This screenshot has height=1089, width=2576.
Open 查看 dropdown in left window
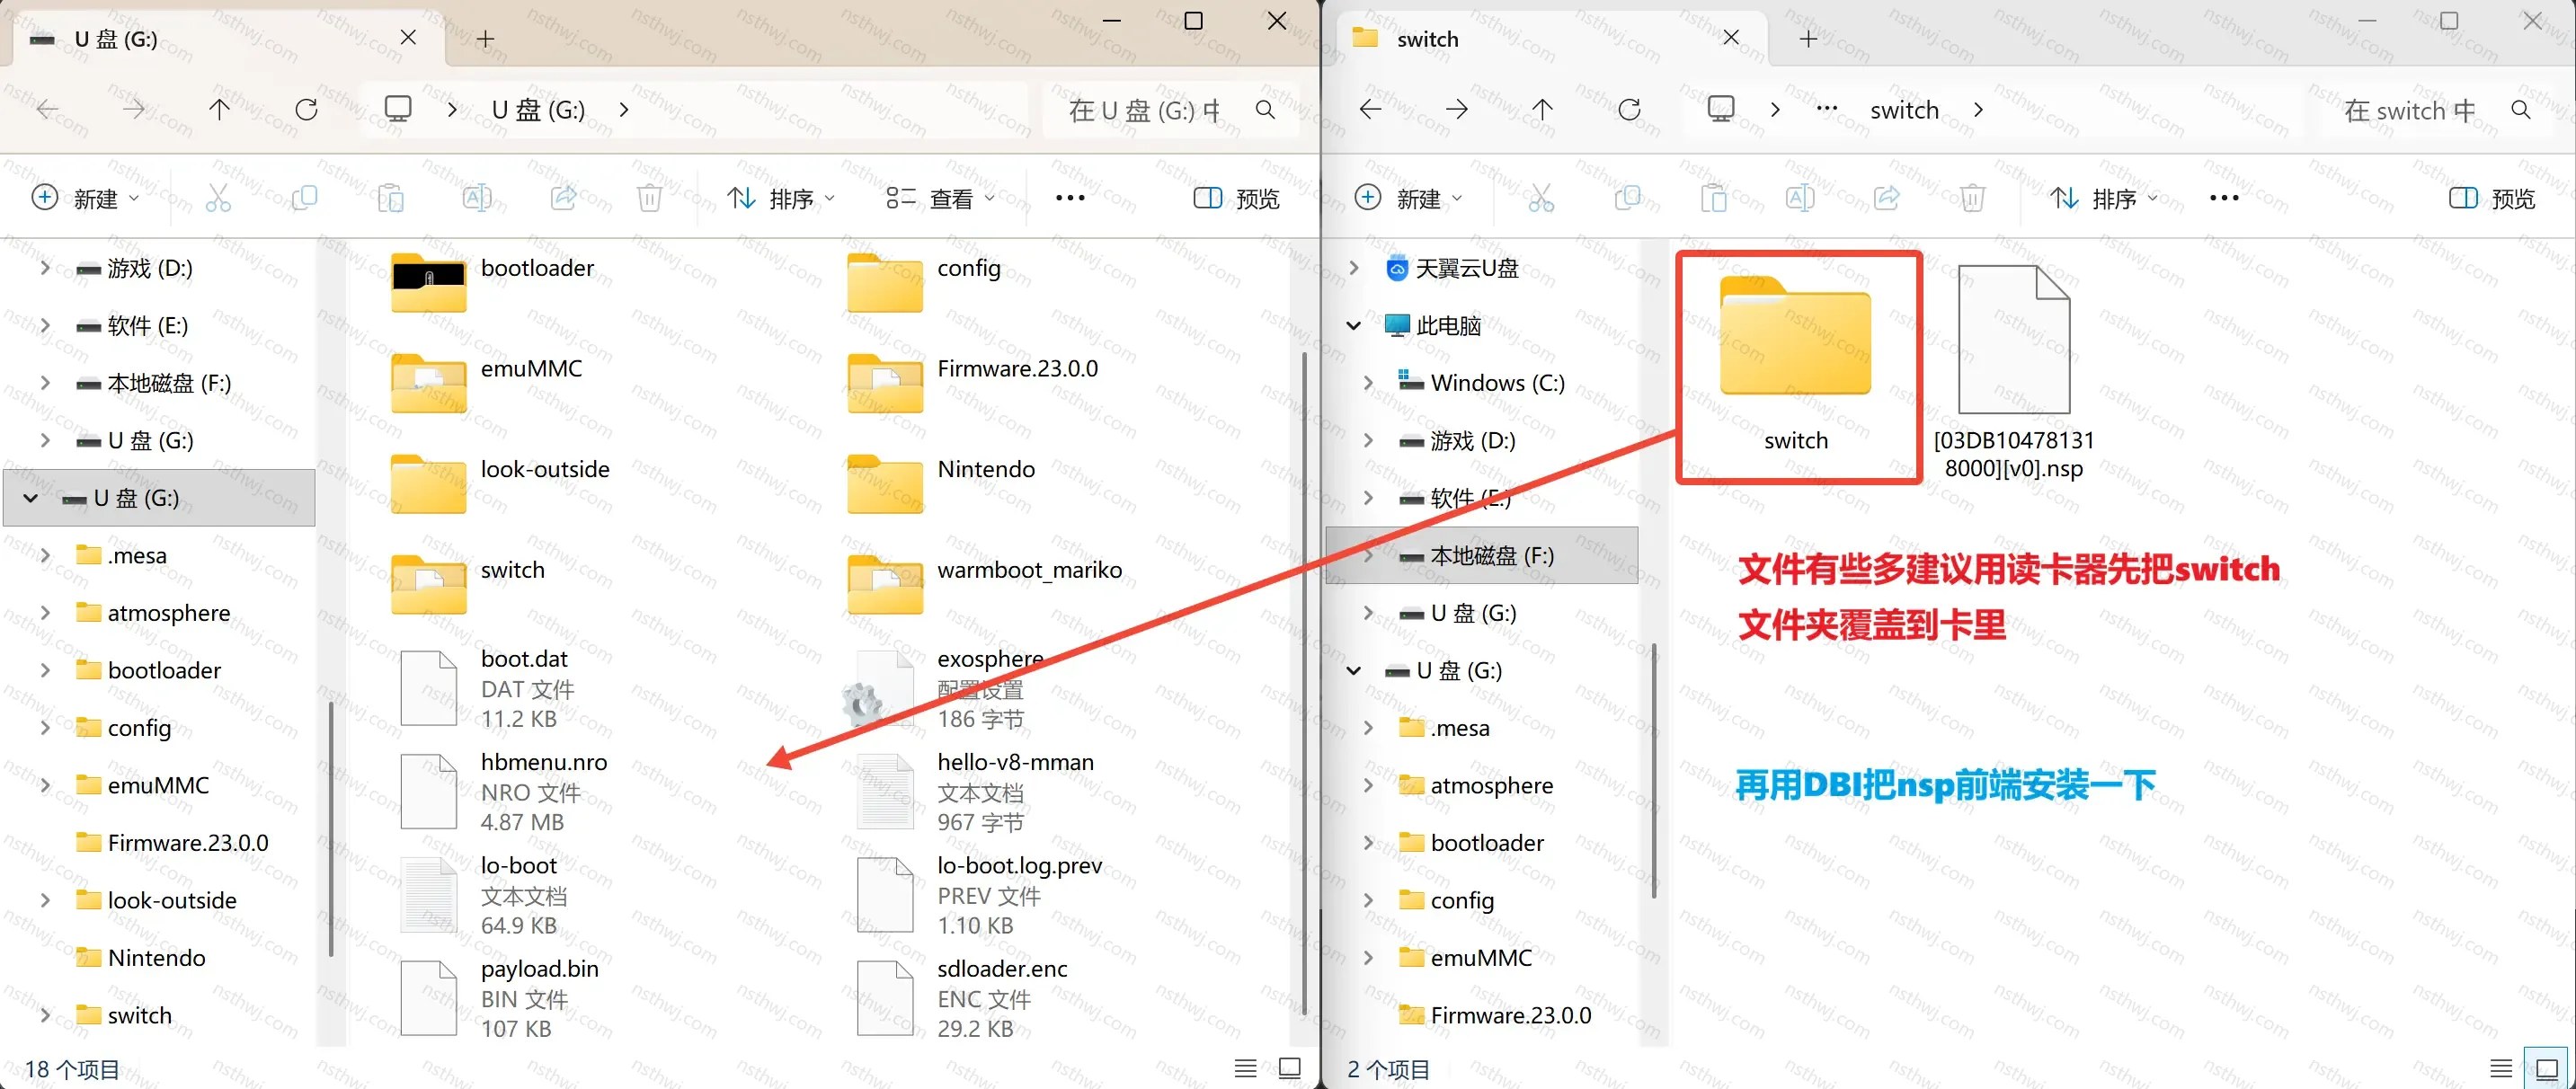940,198
